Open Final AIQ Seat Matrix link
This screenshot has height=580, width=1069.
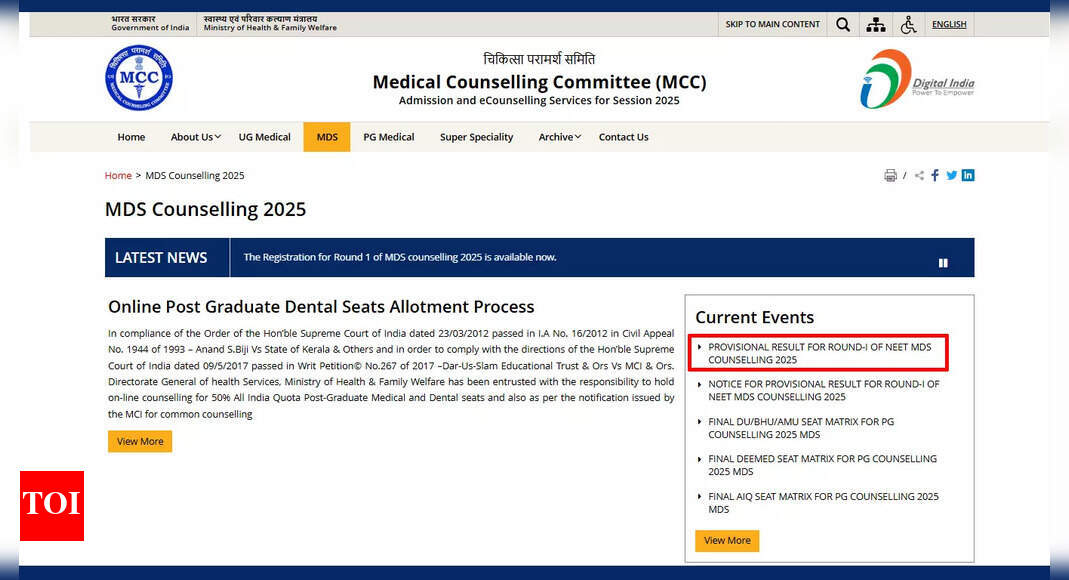(823, 503)
